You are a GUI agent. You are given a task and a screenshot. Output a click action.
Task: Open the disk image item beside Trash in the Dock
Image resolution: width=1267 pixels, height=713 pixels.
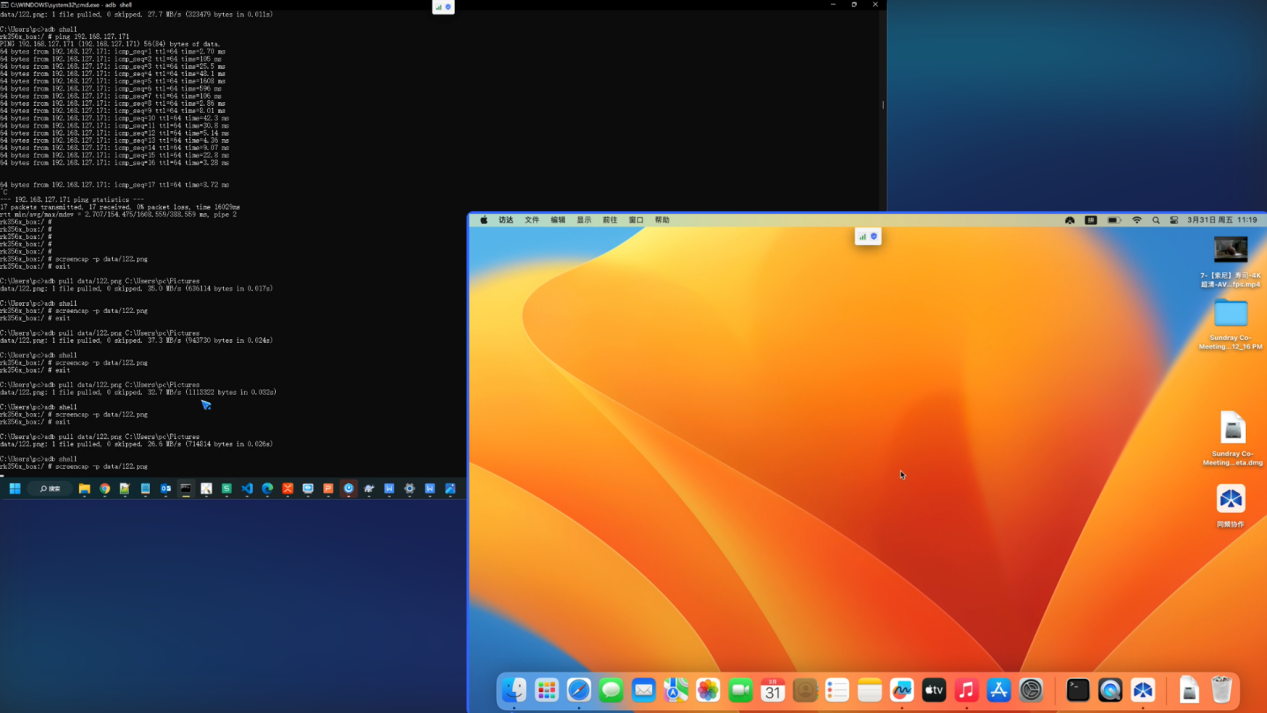[x=1189, y=690]
